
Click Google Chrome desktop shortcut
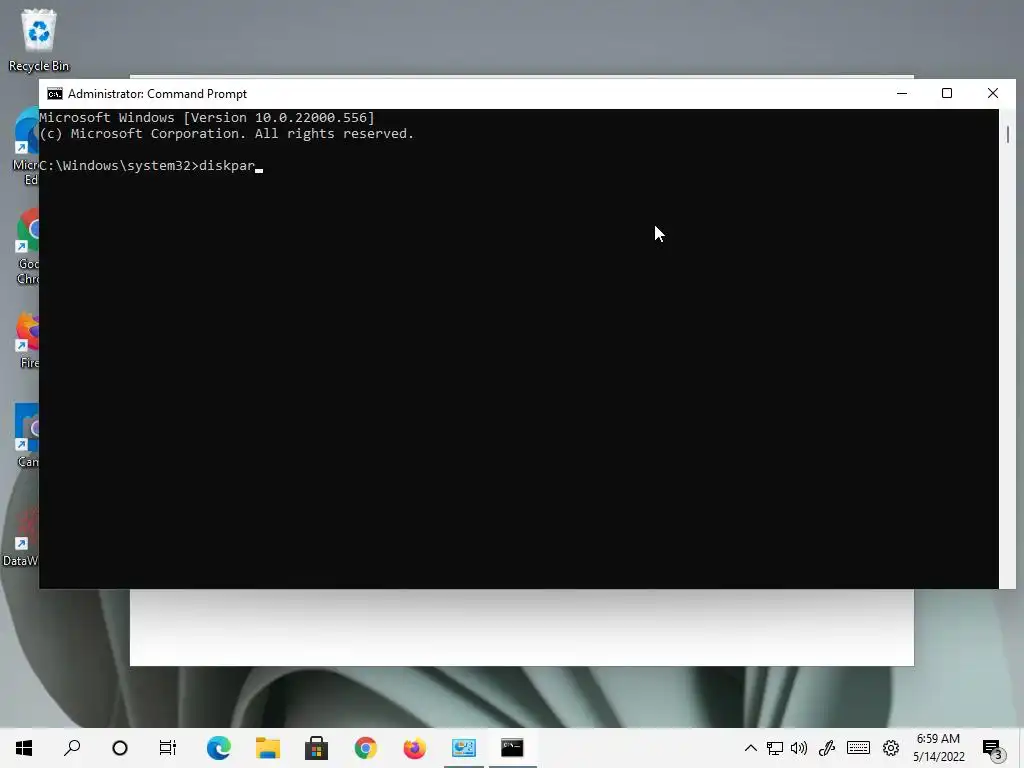pyautogui.click(x=27, y=247)
